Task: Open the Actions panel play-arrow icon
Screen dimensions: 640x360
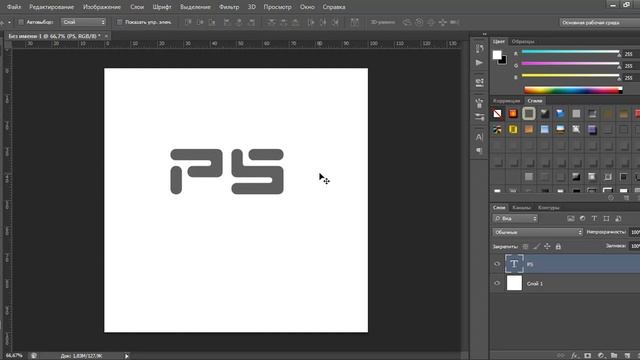Action: (480, 63)
